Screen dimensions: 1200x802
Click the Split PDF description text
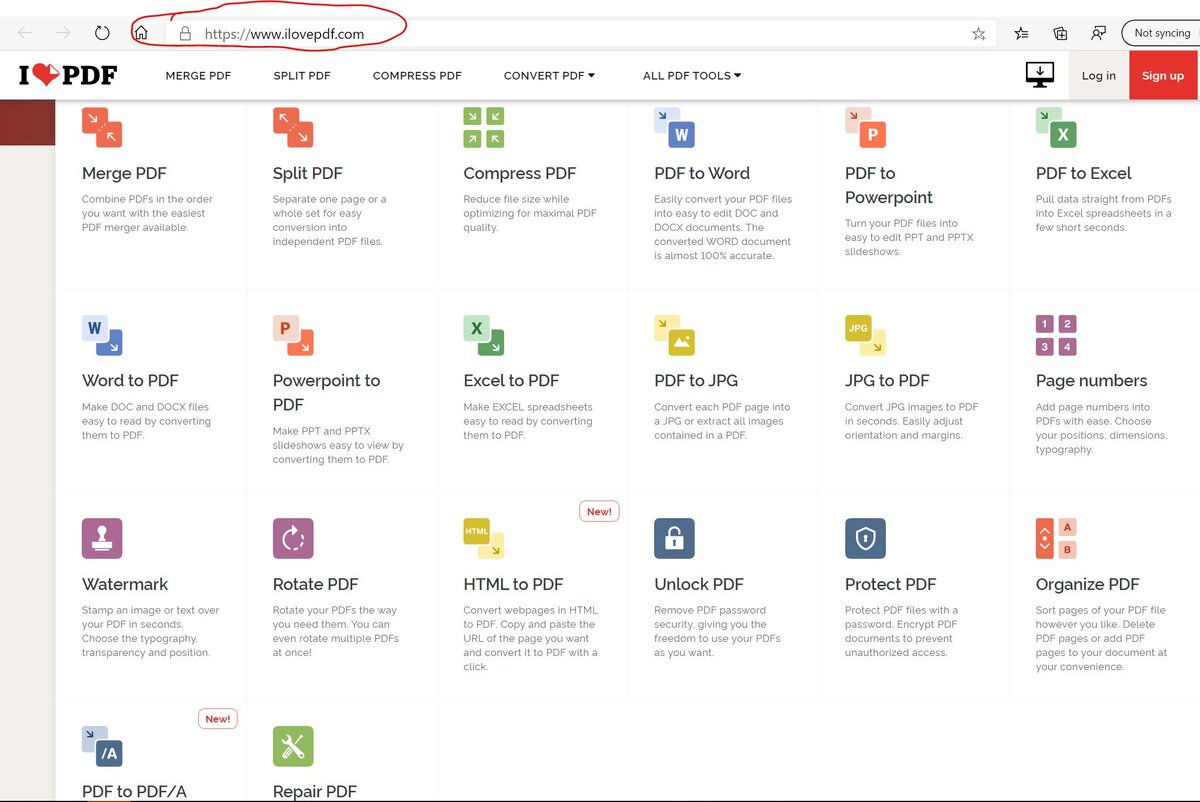pyautogui.click(x=329, y=220)
